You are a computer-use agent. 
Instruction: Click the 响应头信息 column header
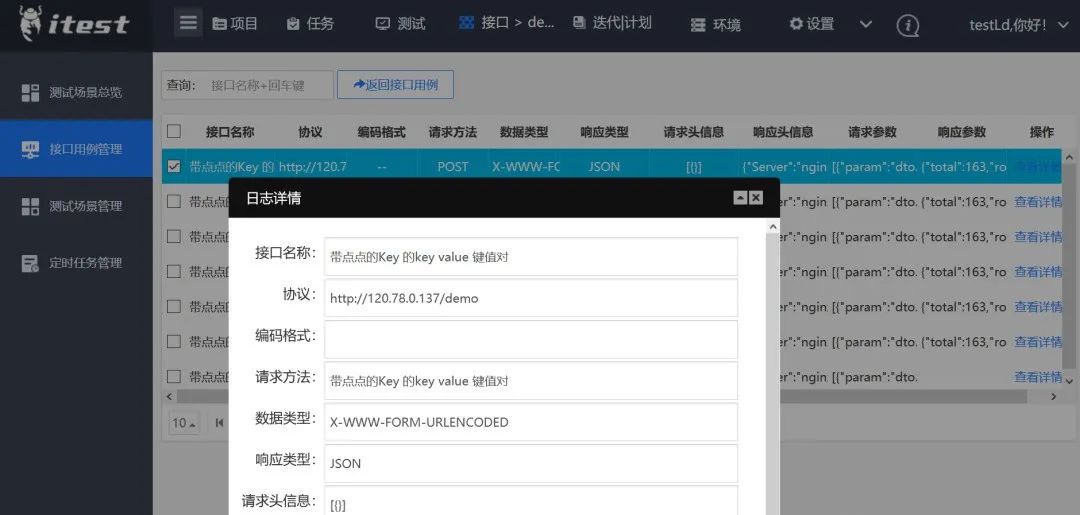(x=783, y=132)
